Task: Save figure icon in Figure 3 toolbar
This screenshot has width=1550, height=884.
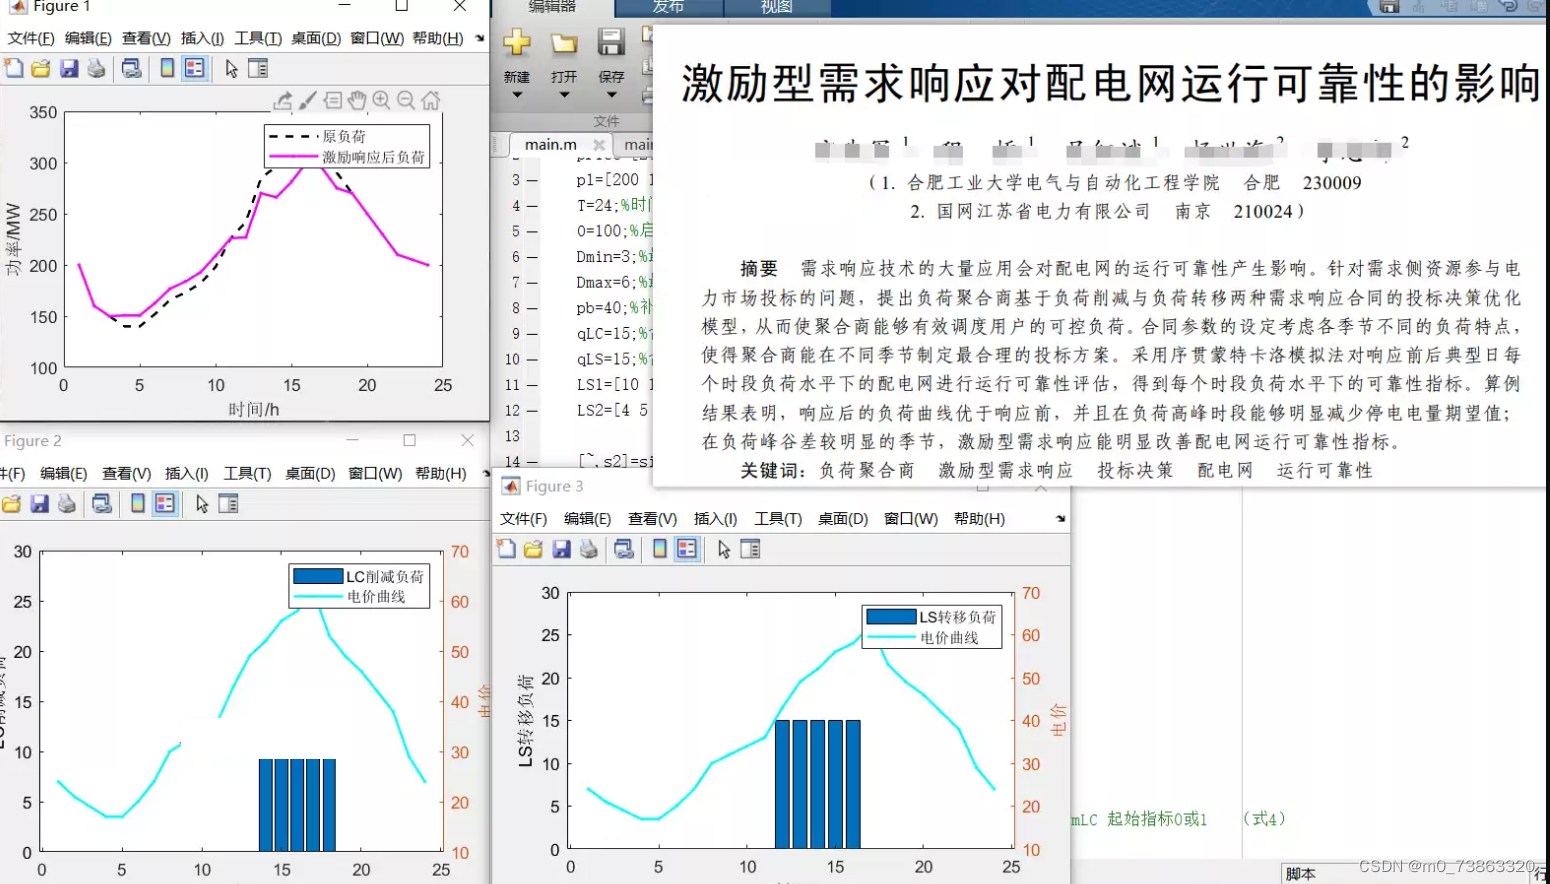Action: coord(561,549)
